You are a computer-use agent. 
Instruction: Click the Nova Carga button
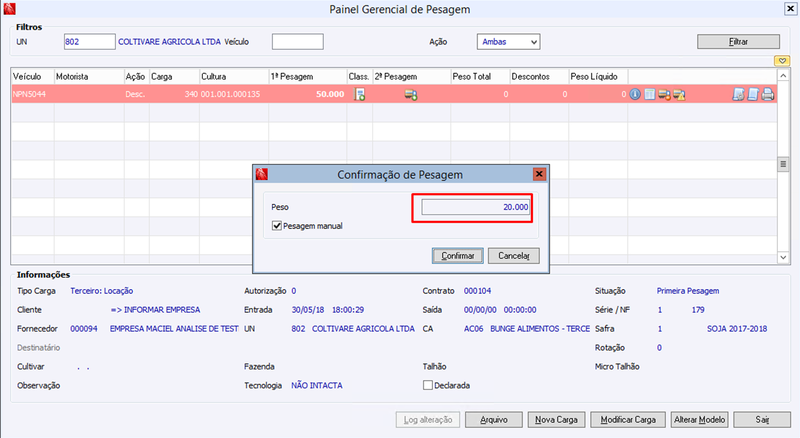(556, 420)
